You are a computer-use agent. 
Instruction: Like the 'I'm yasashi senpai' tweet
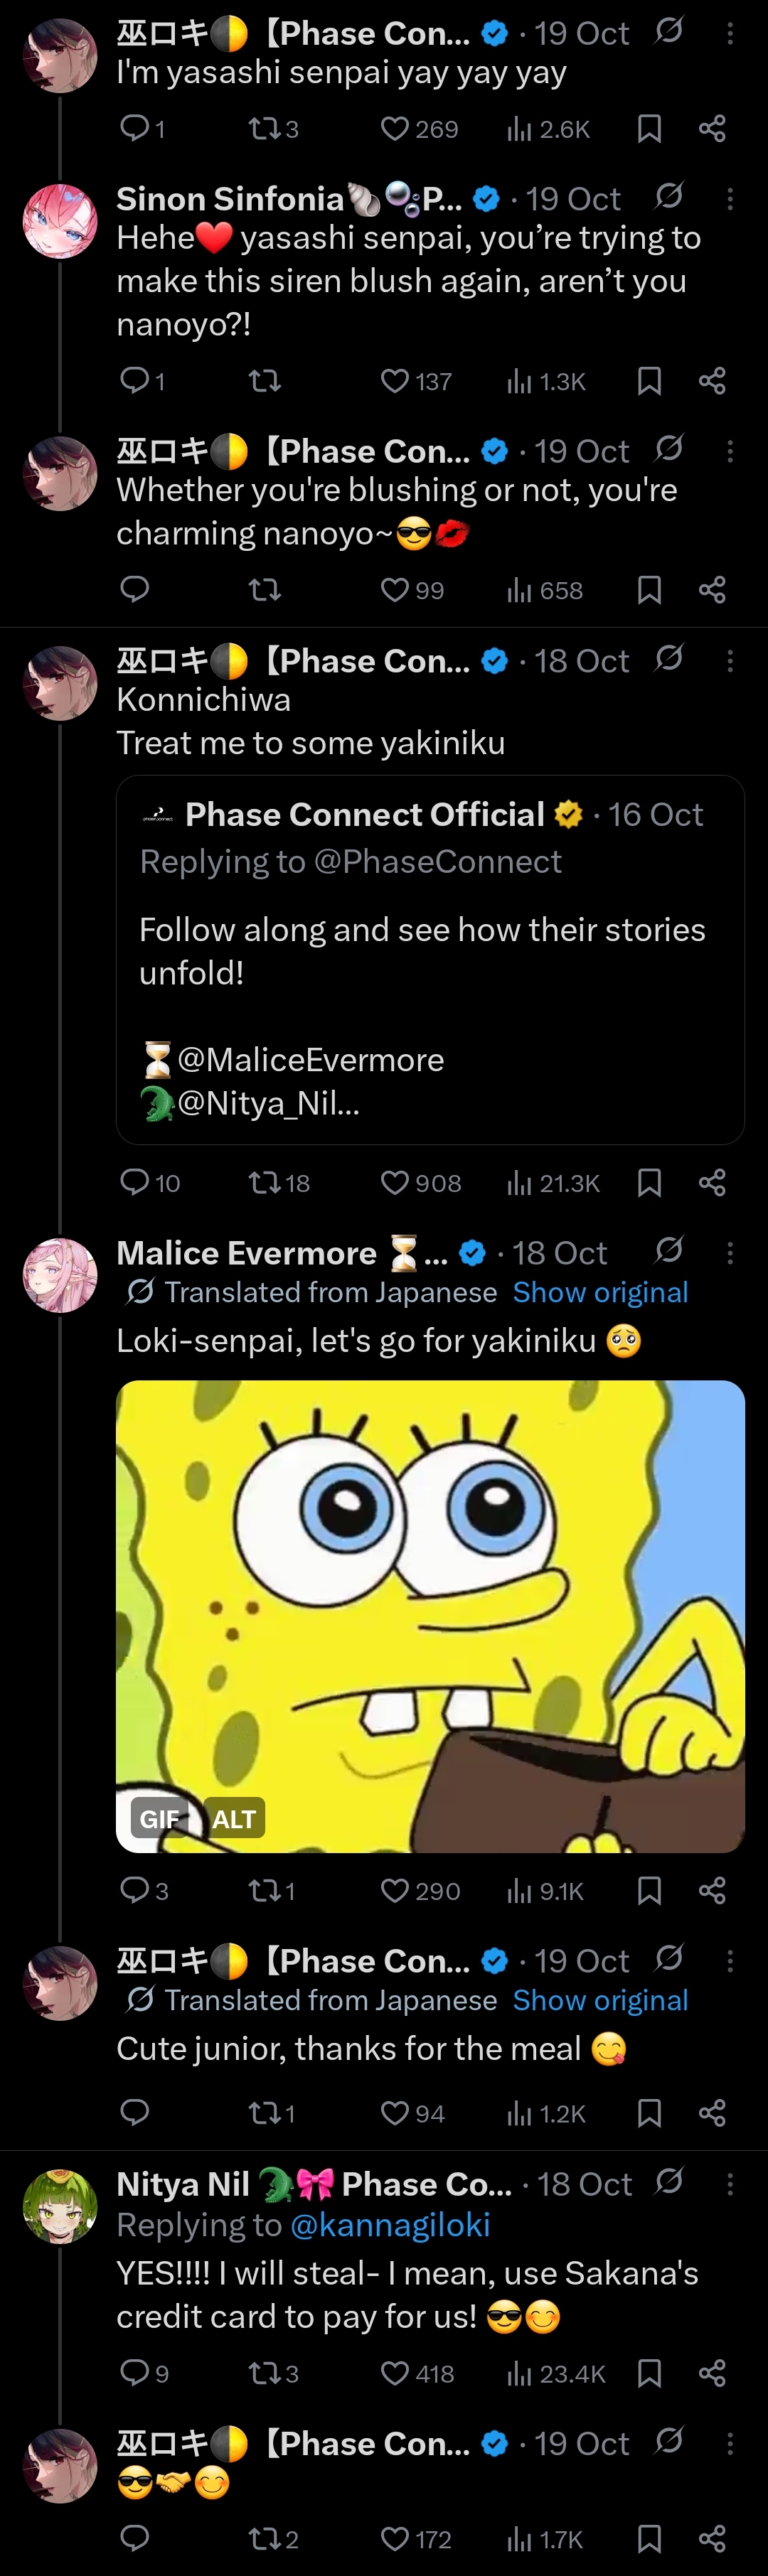[419, 129]
